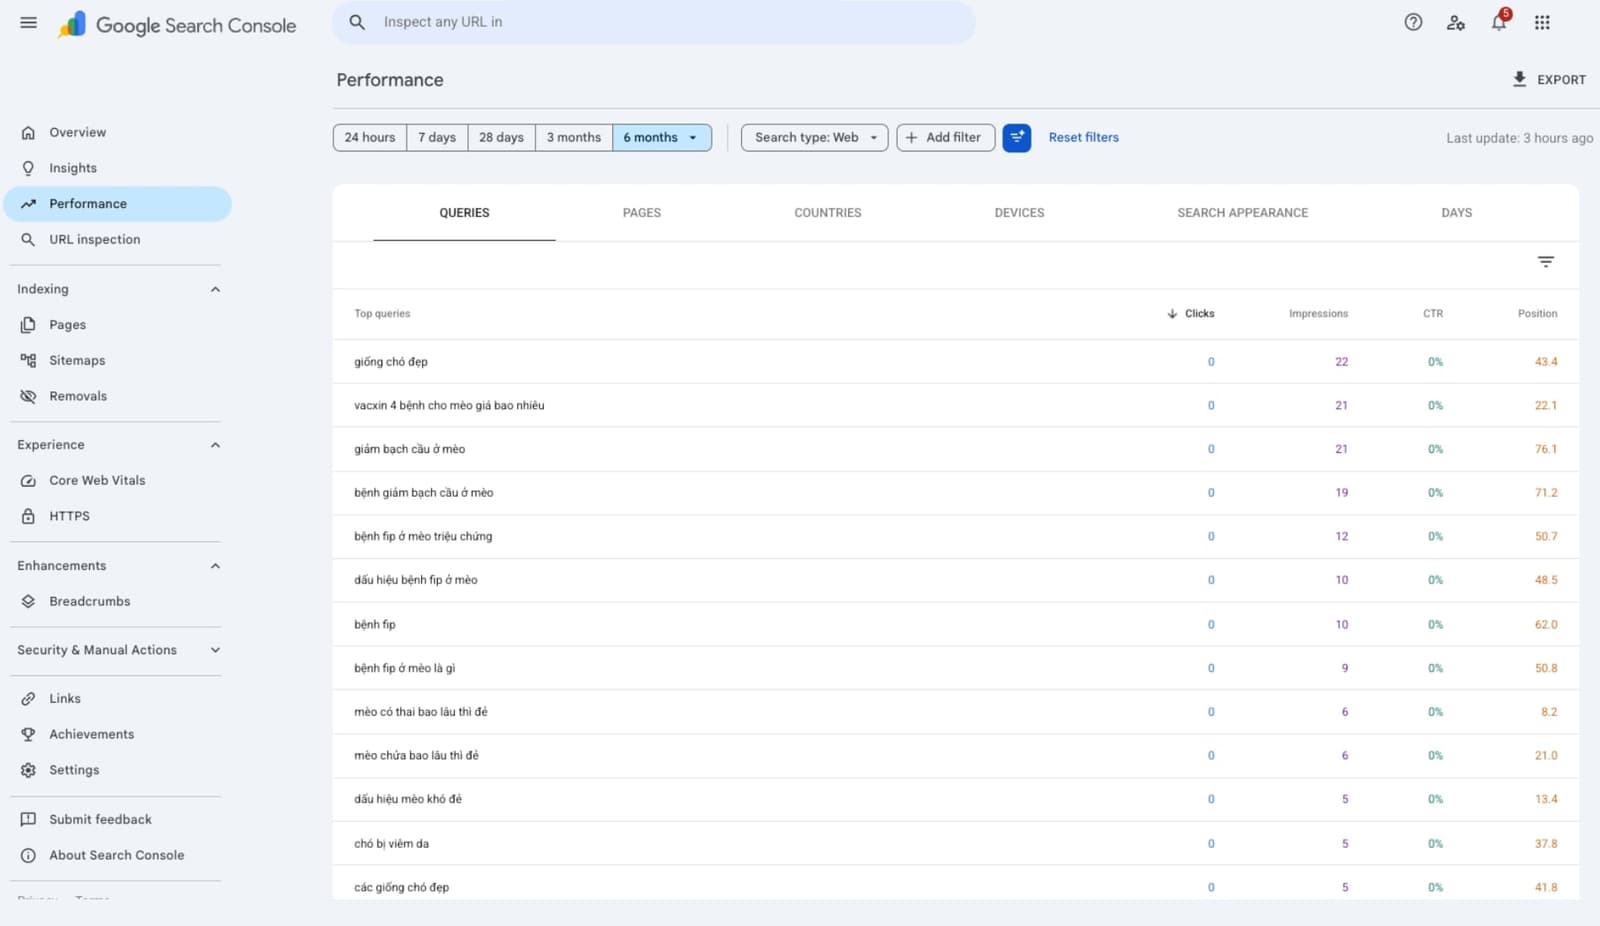Viewport: 1600px width, 926px height.
Task: Click the Achievements trophy icon
Action: (28, 734)
